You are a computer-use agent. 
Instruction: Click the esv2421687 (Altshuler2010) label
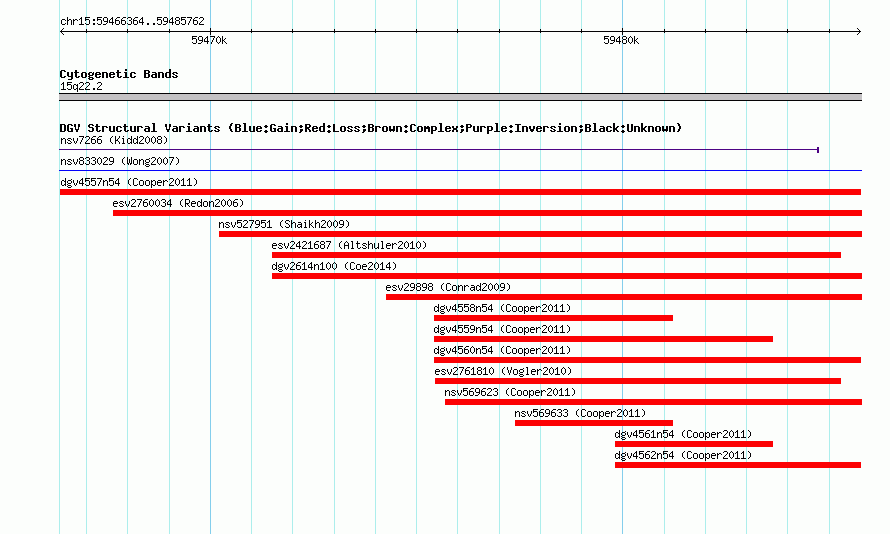349,245
